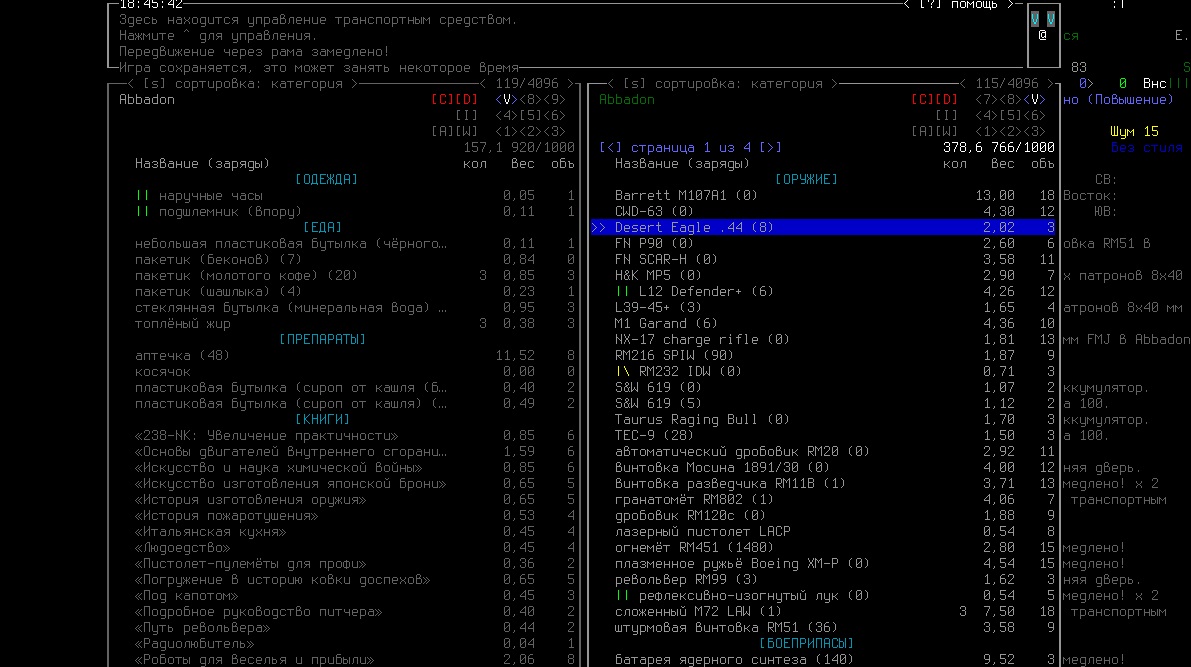Select [C] container source in left pane
This screenshot has height=667, width=1191.
coord(443,100)
